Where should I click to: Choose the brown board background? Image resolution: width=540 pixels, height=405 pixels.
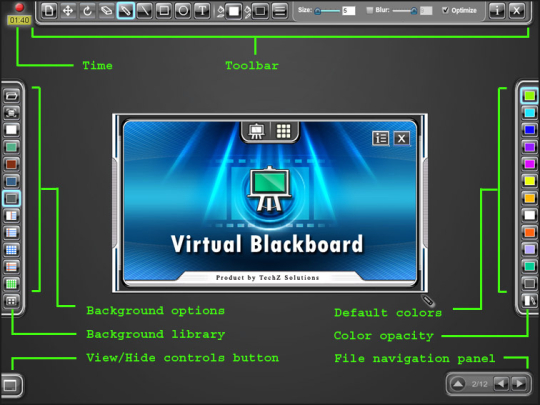(11, 164)
